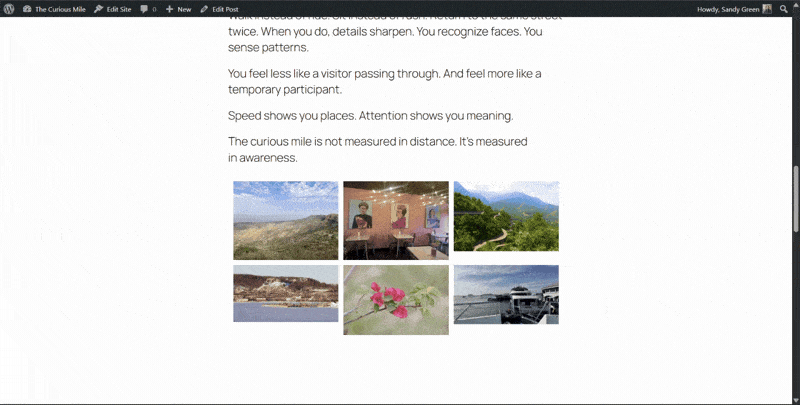Open the desert hills landscape photo
Screen dimensions: 800x405
click(285, 220)
